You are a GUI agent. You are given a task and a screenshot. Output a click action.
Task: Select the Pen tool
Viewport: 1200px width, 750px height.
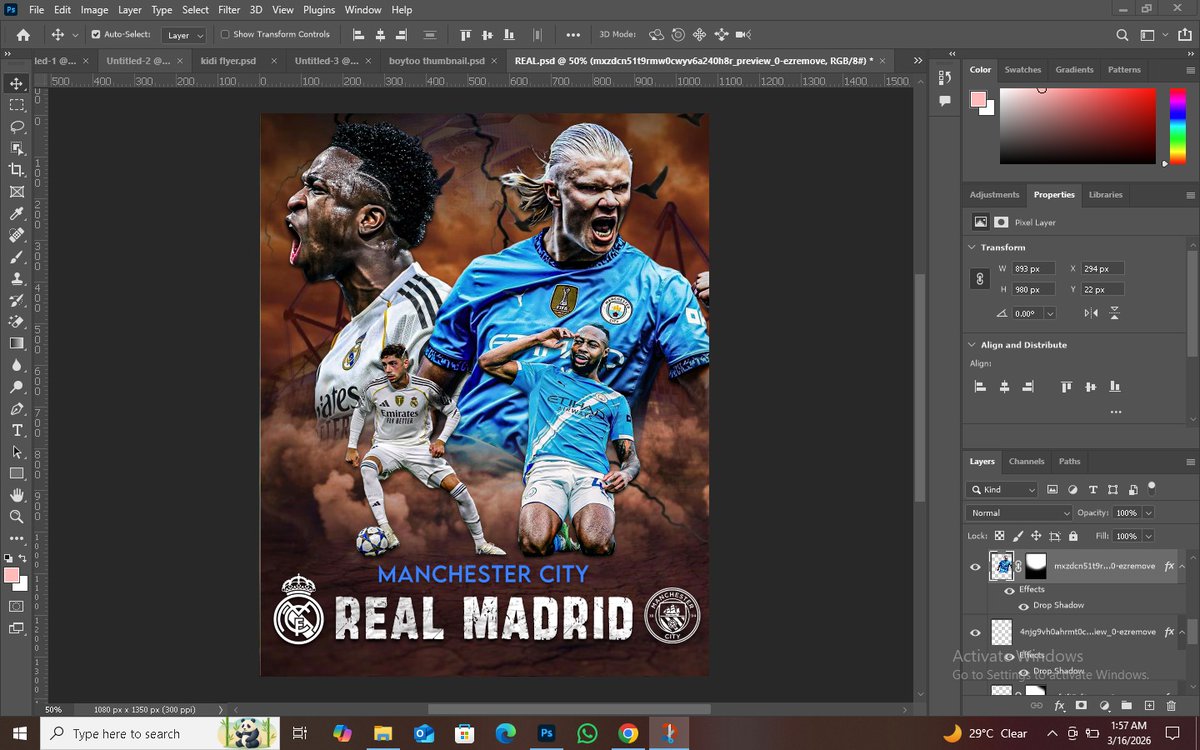[x=17, y=409]
